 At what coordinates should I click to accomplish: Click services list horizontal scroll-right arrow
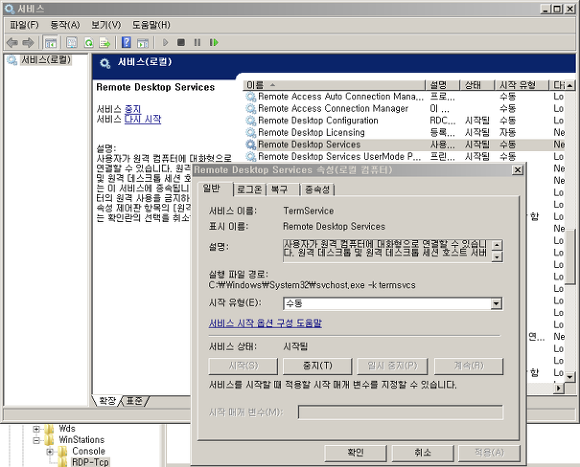(559, 388)
